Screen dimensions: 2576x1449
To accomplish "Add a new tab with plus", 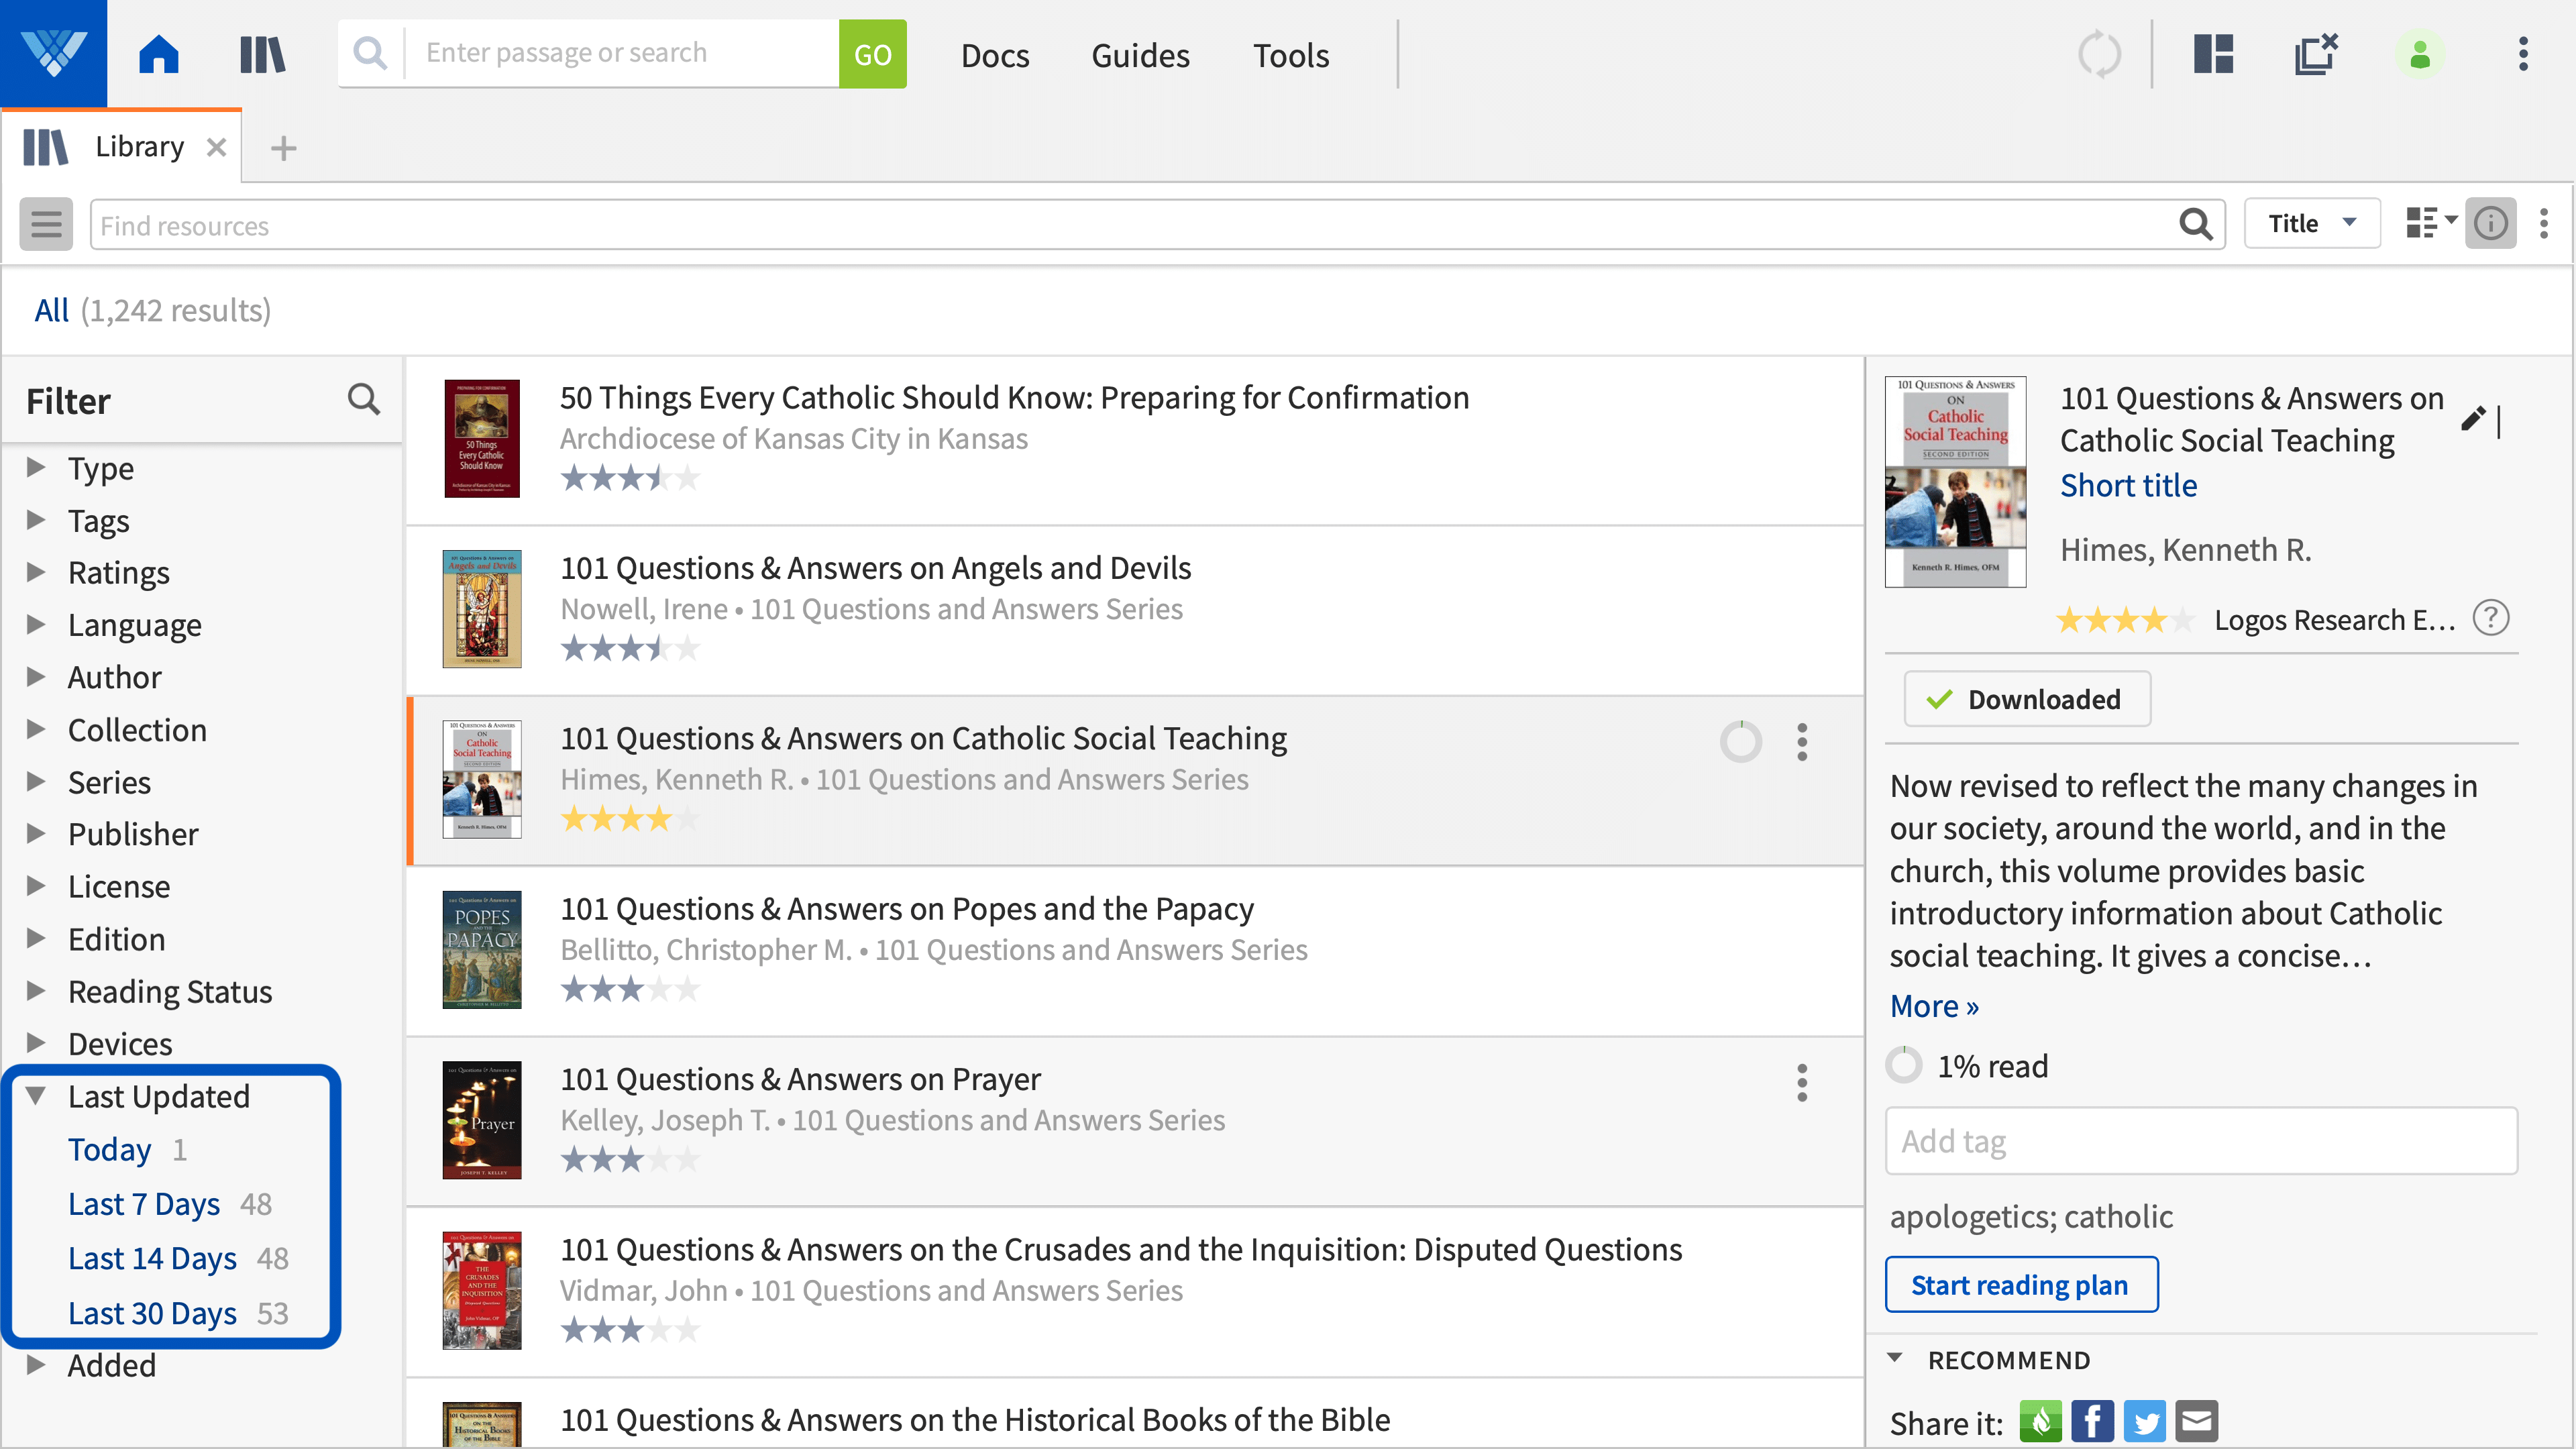I will point(284,148).
